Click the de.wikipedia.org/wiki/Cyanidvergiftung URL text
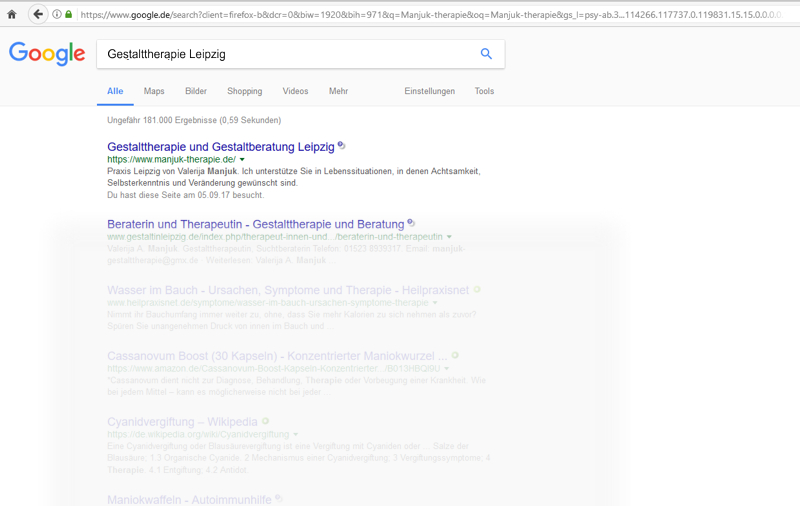This screenshot has height=506, width=800. tap(198, 434)
